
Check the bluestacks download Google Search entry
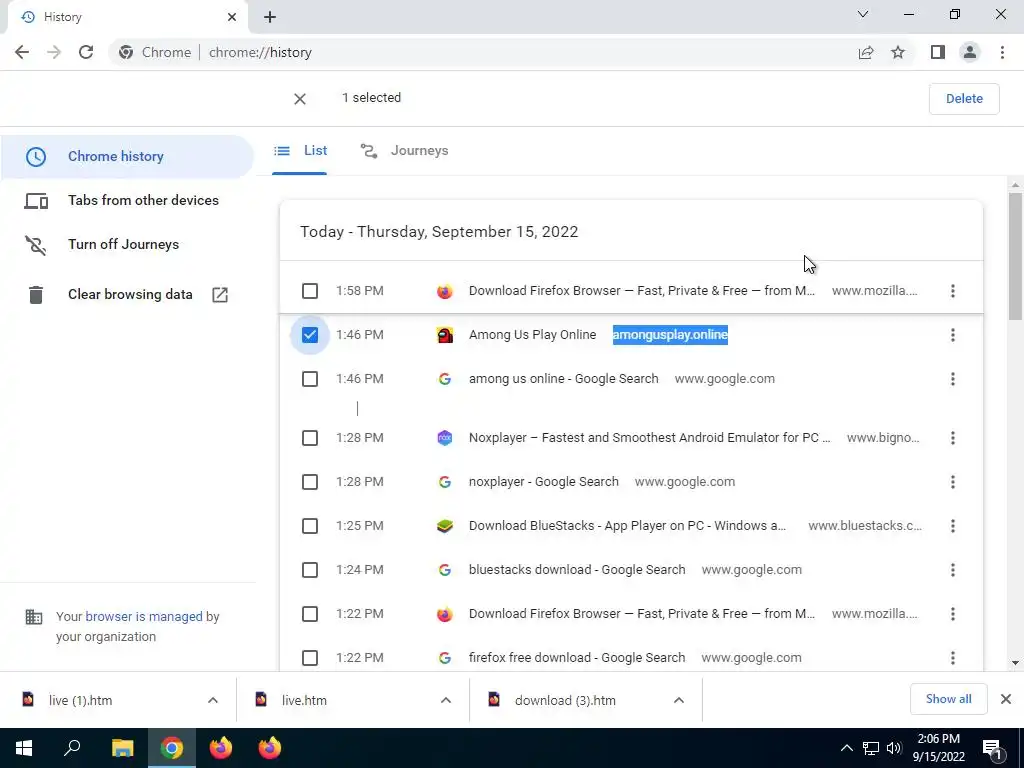[x=310, y=570]
